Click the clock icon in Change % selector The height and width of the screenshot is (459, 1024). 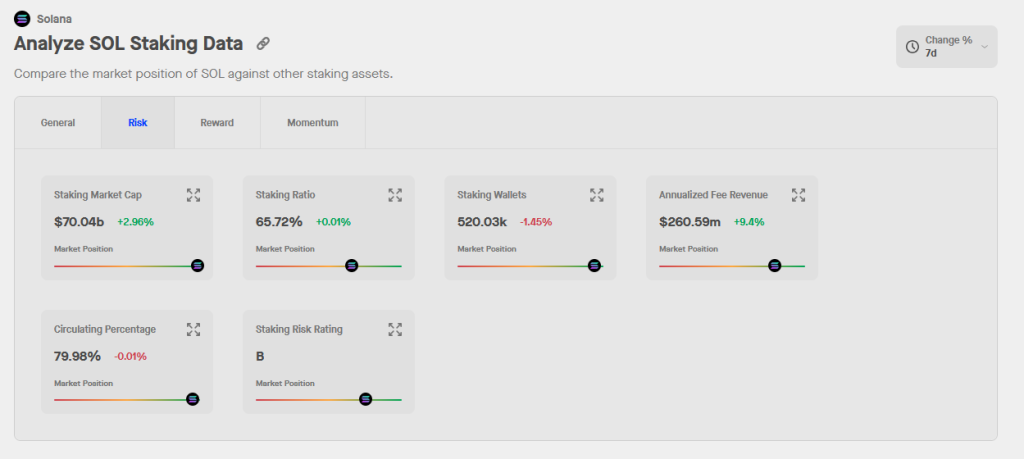tap(912, 47)
